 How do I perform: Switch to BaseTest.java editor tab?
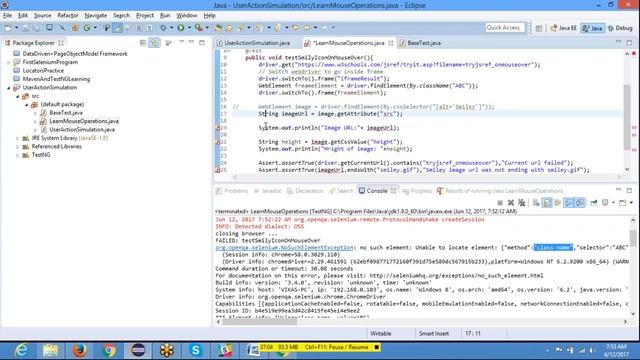(x=420, y=43)
